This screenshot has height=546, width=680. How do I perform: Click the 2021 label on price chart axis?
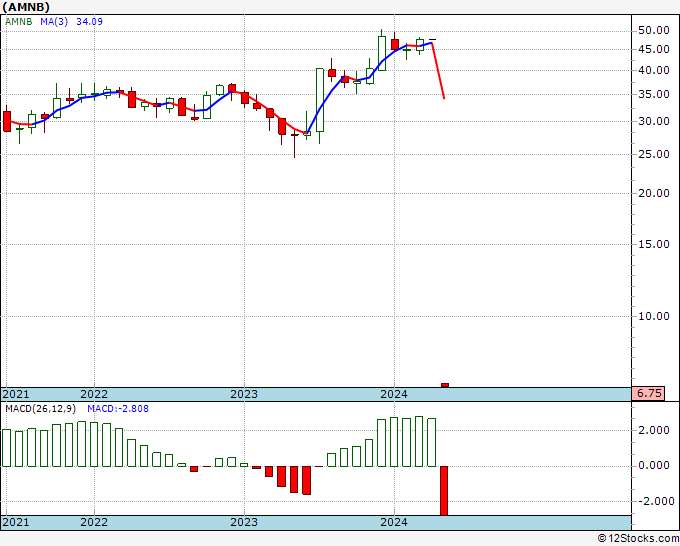16,394
